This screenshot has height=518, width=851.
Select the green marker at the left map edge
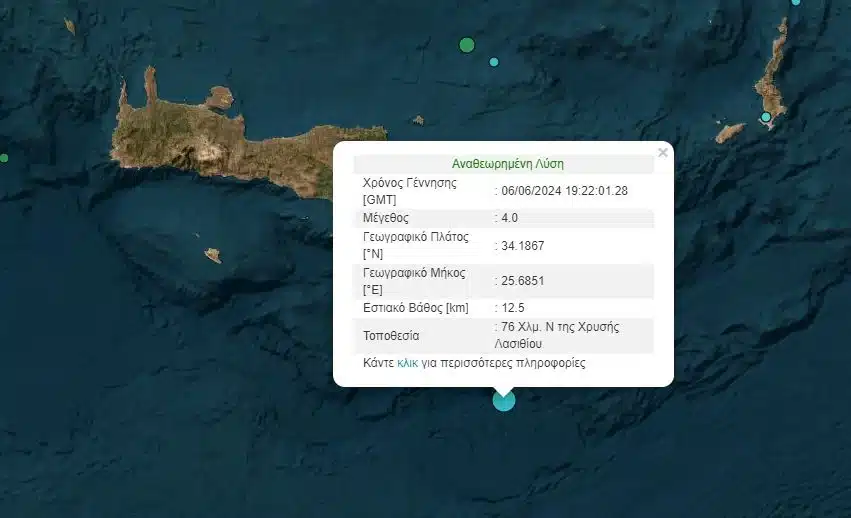4,158
